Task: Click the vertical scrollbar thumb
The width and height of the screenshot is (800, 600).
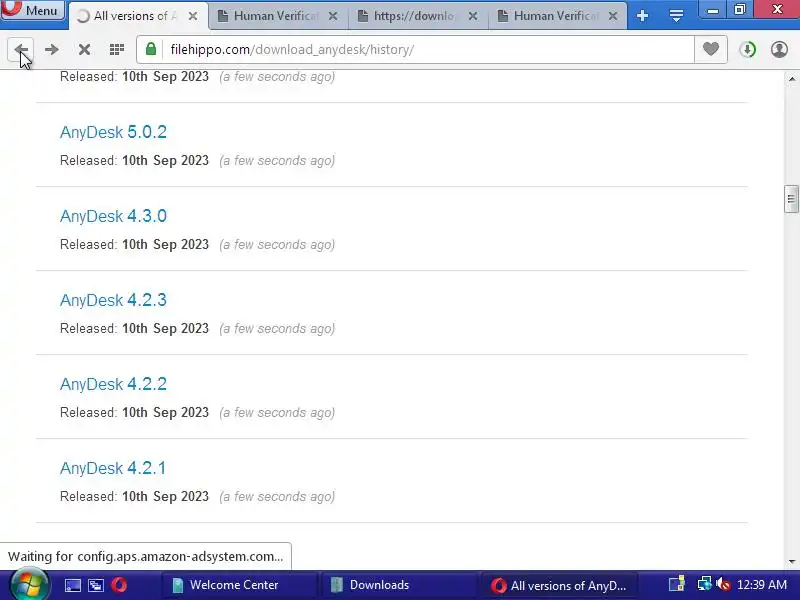Action: pos(791,199)
